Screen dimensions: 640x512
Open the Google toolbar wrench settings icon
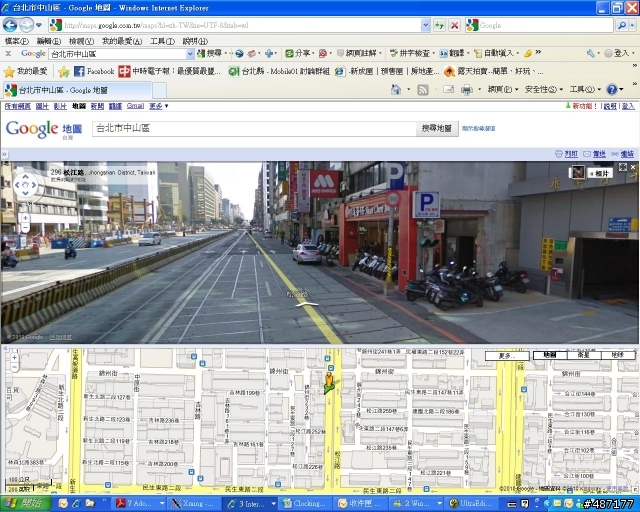pos(591,53)
